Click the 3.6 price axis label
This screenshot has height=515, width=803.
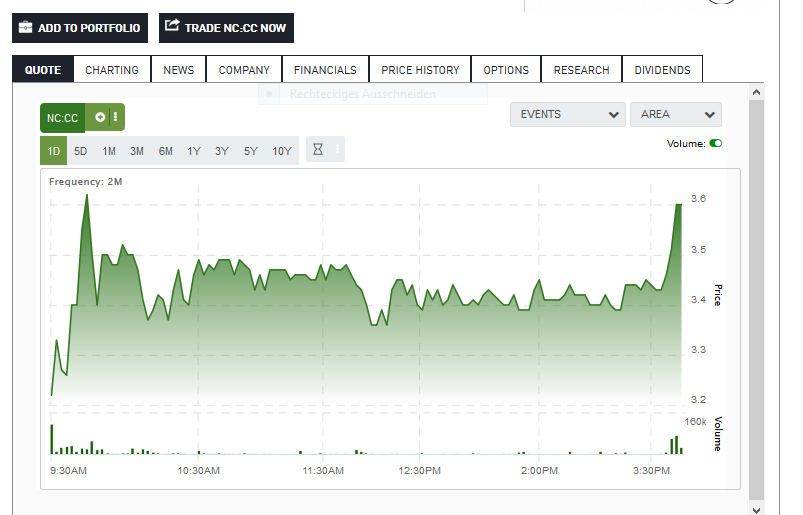click(x=699, y=198)
